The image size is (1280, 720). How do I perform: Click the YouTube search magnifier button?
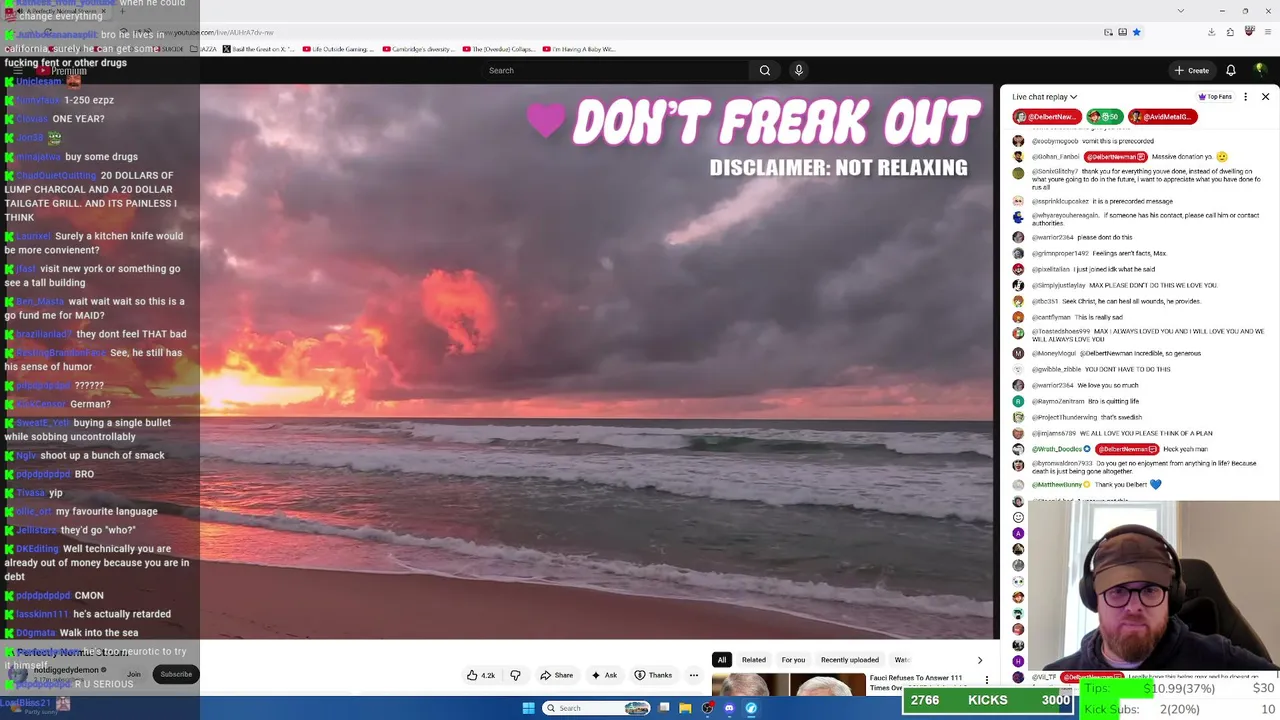[765, 70]
